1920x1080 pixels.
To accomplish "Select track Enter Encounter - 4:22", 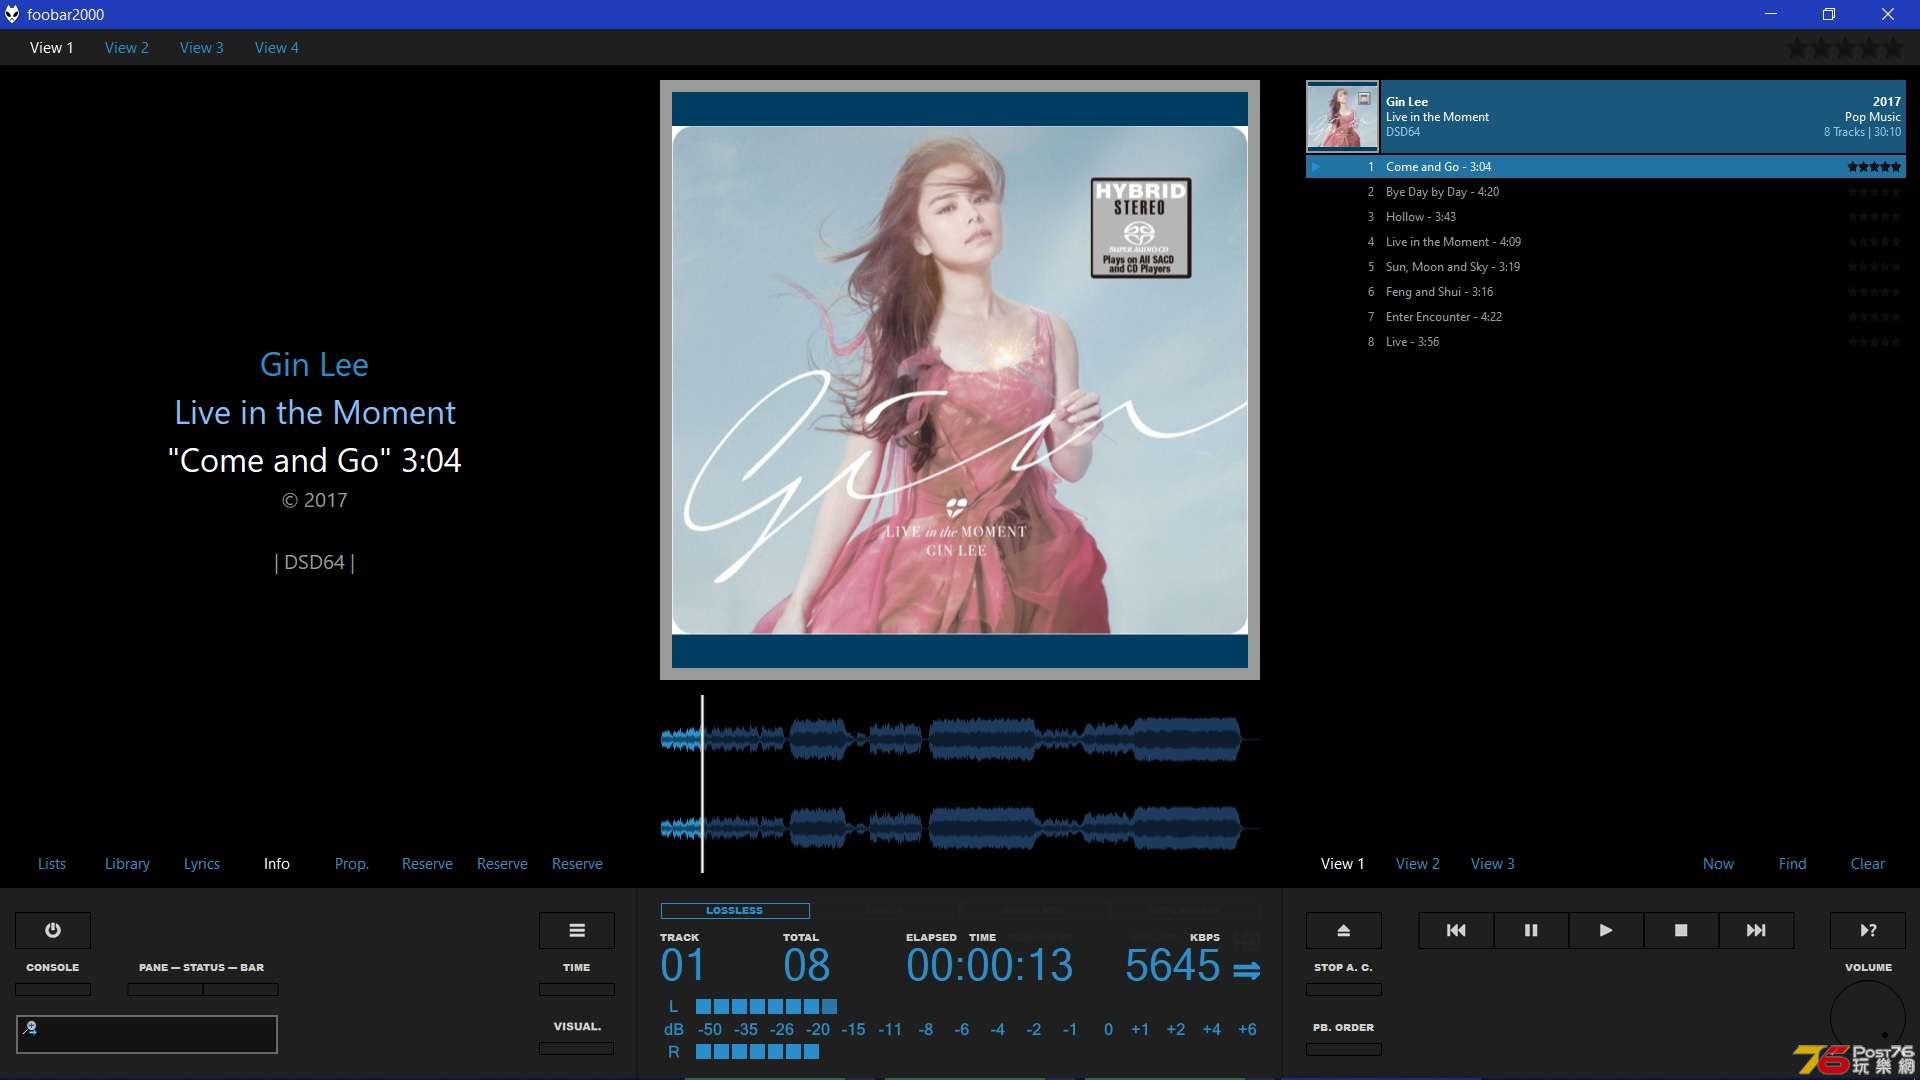I will point(1605,317).
